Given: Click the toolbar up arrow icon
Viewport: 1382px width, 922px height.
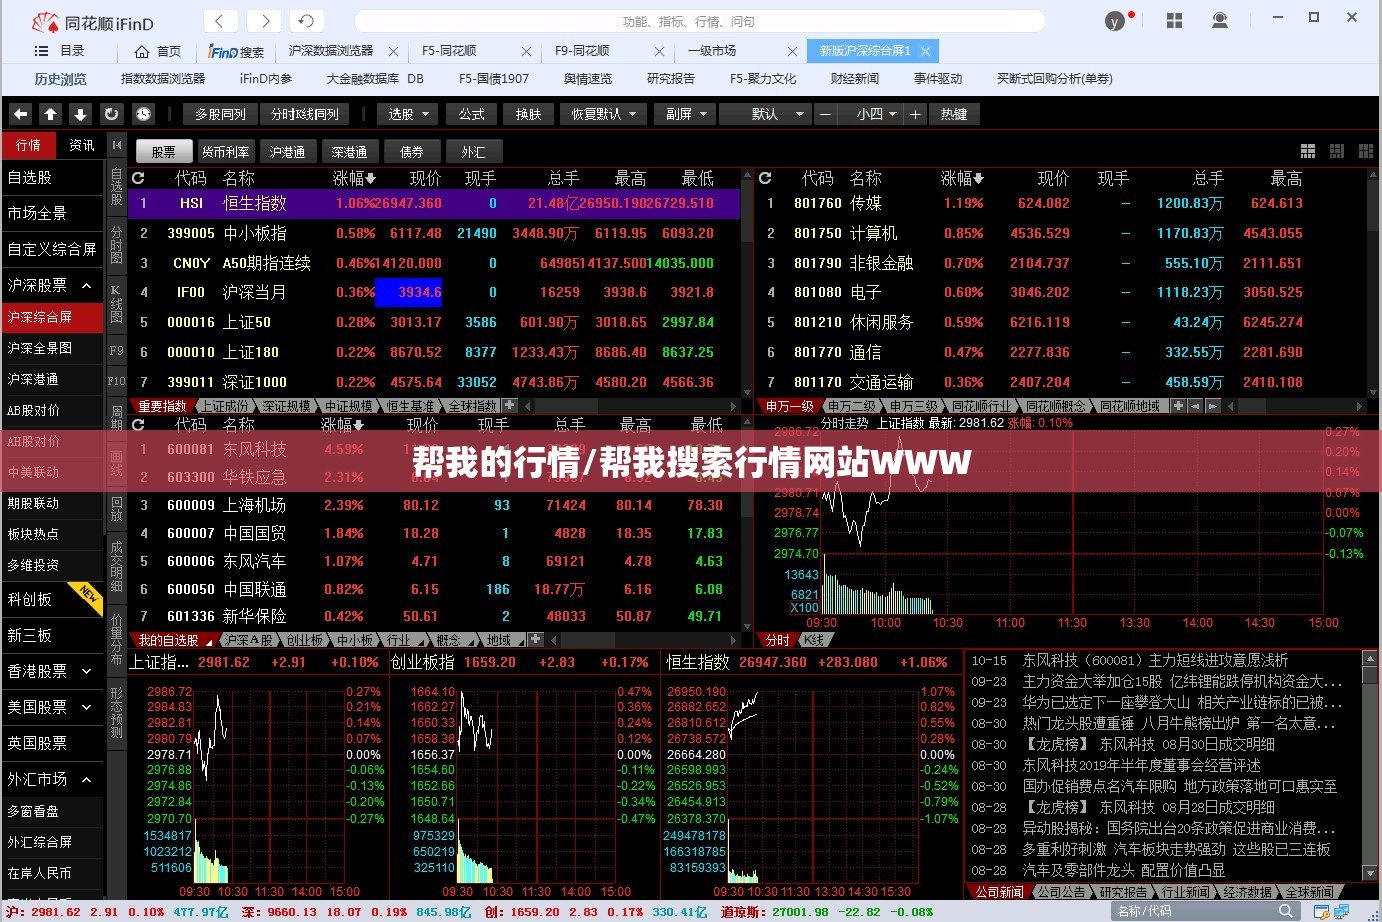Looking at the screenshot, I should [51, 114].
